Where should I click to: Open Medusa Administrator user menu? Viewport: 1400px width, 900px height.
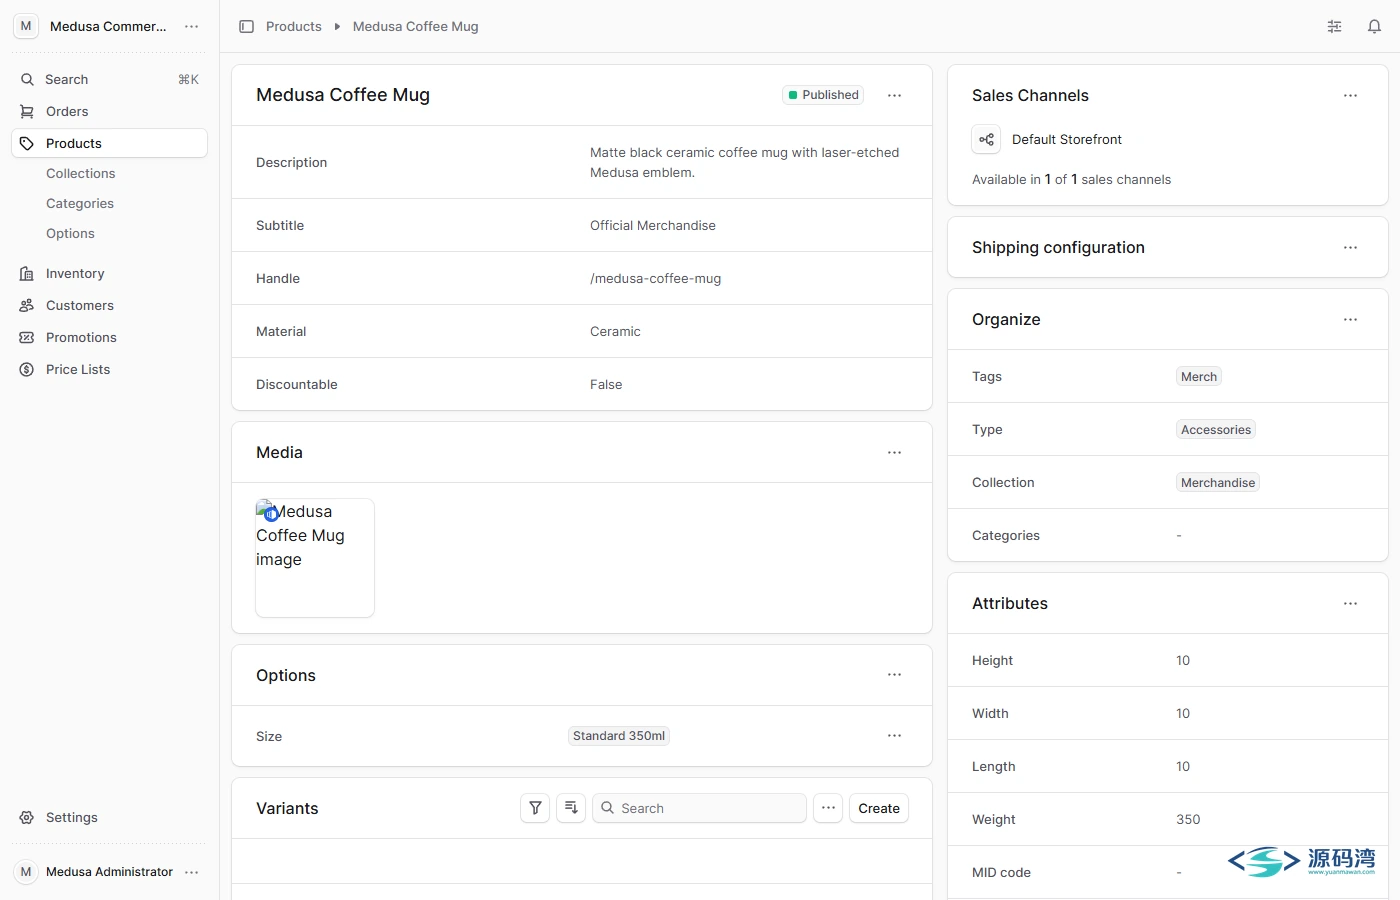tap(109, 872)
